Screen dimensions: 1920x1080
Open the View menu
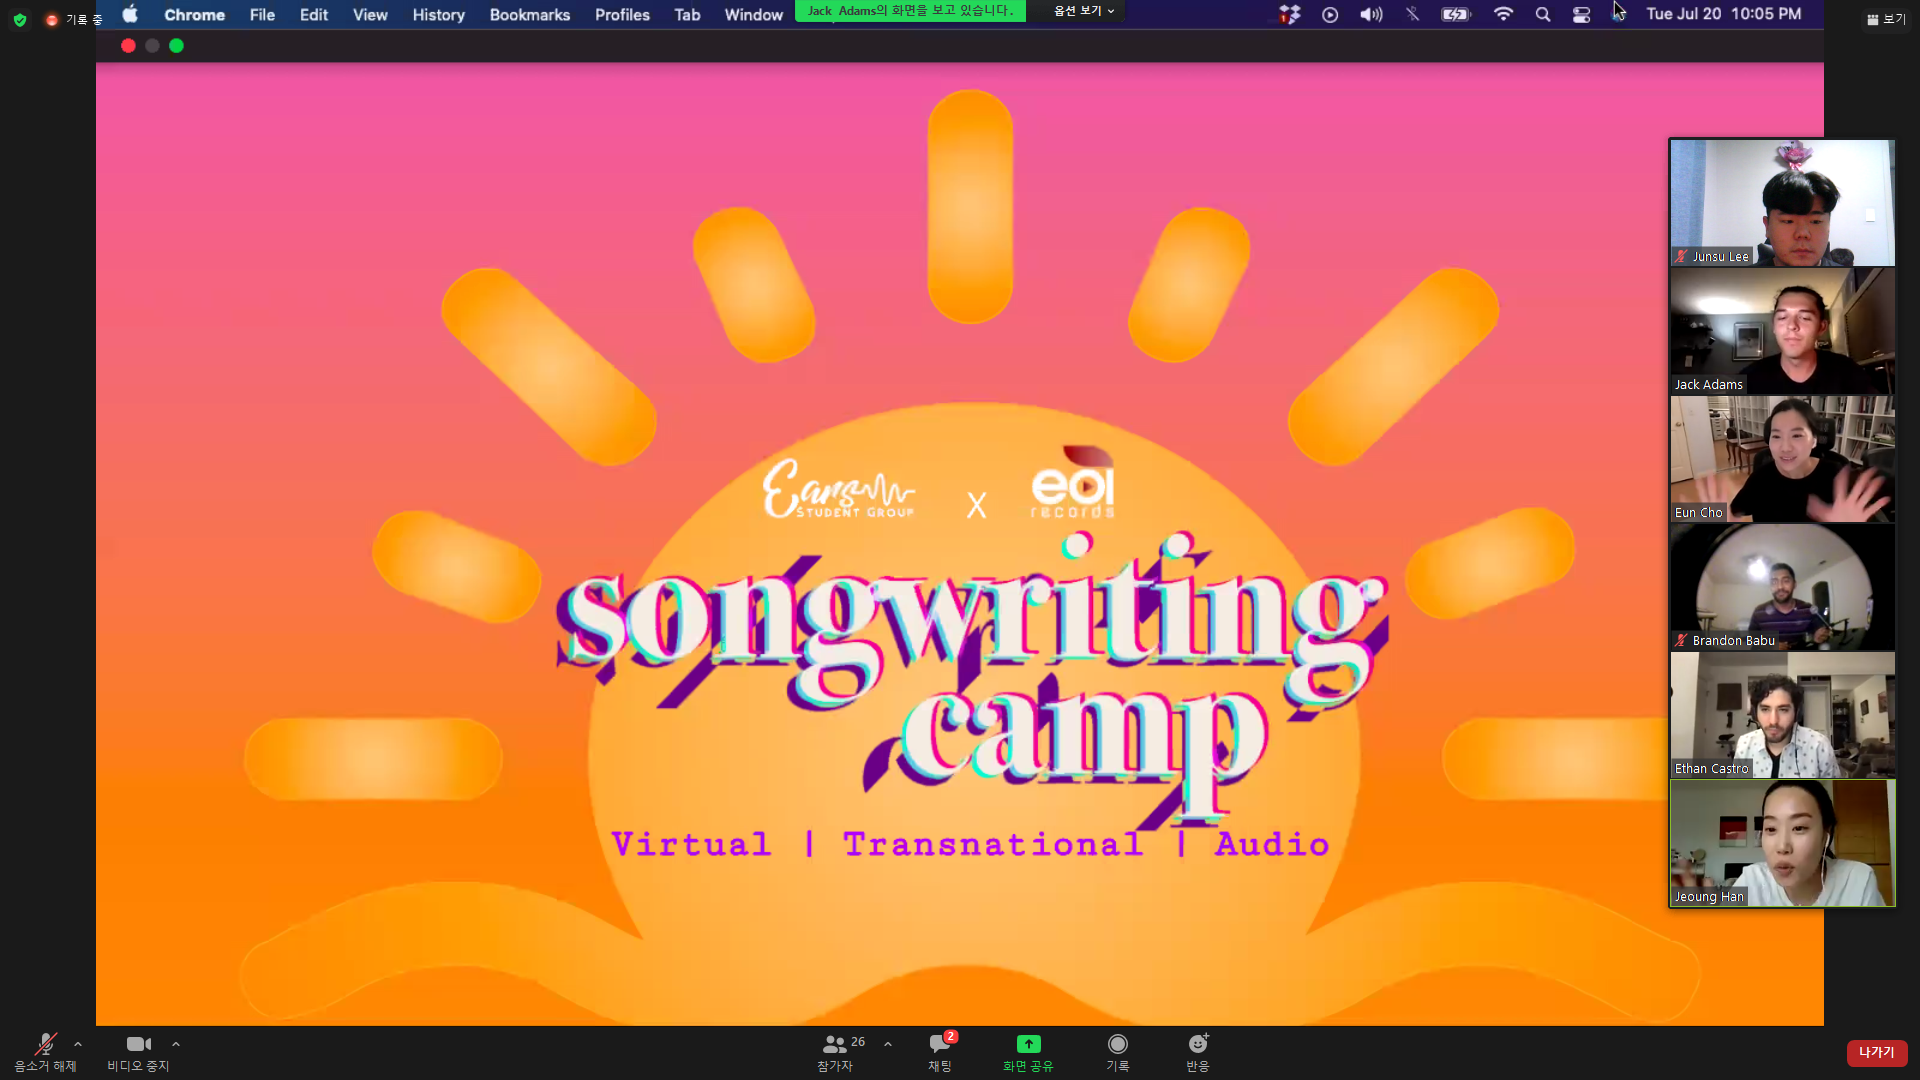[370, 15]
